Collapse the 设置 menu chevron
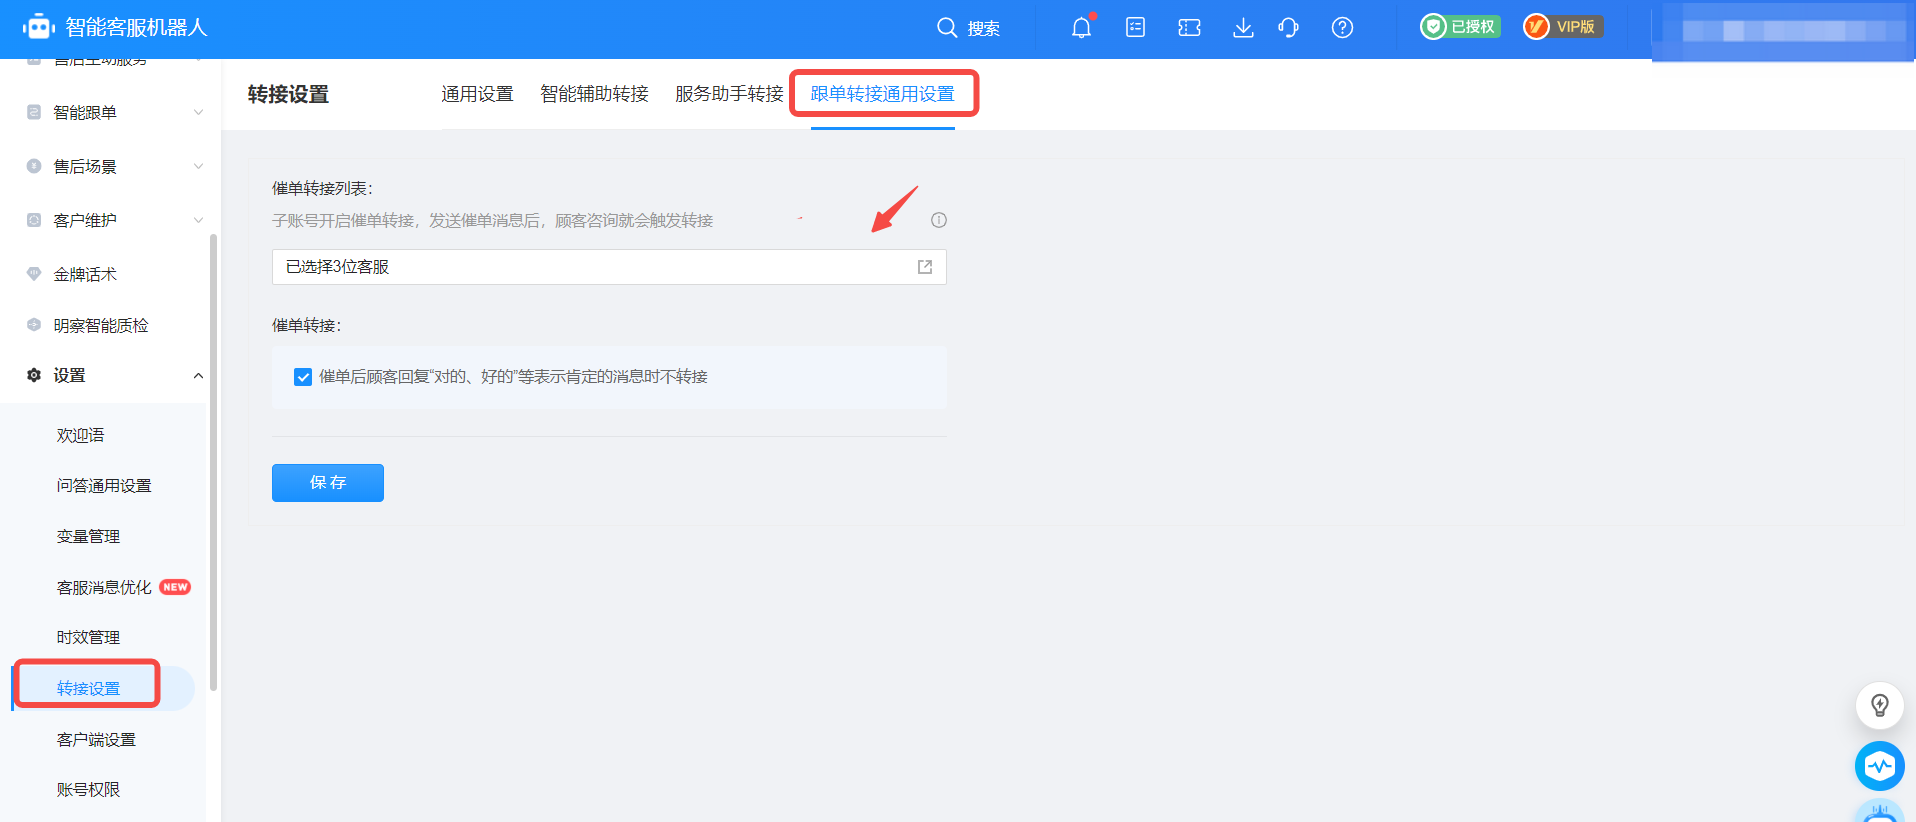This screenshot has width=1916, height=822. pos(198,376)
